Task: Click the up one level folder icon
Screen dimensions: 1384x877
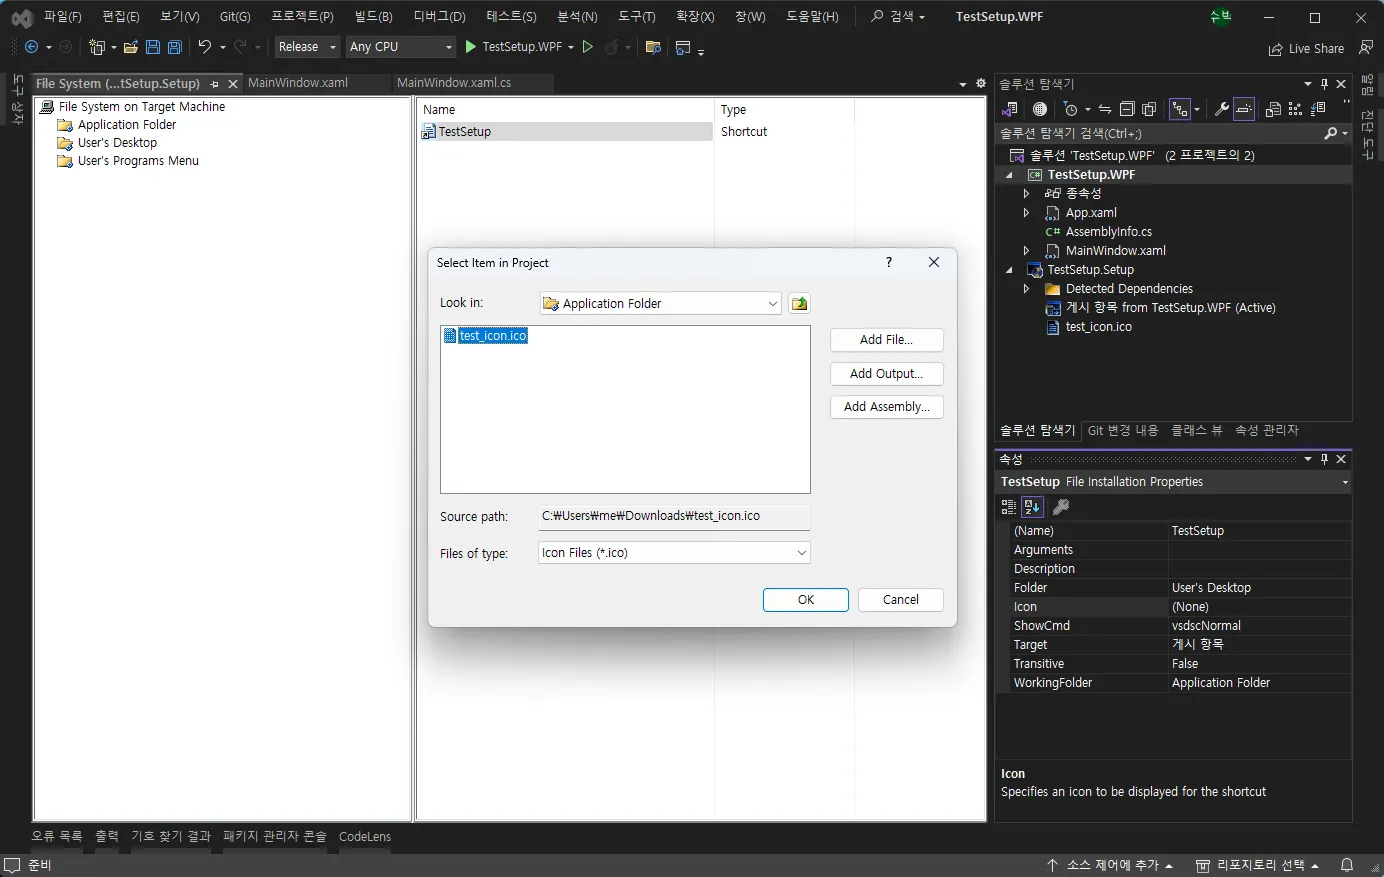Action: (x=799, y=303)
